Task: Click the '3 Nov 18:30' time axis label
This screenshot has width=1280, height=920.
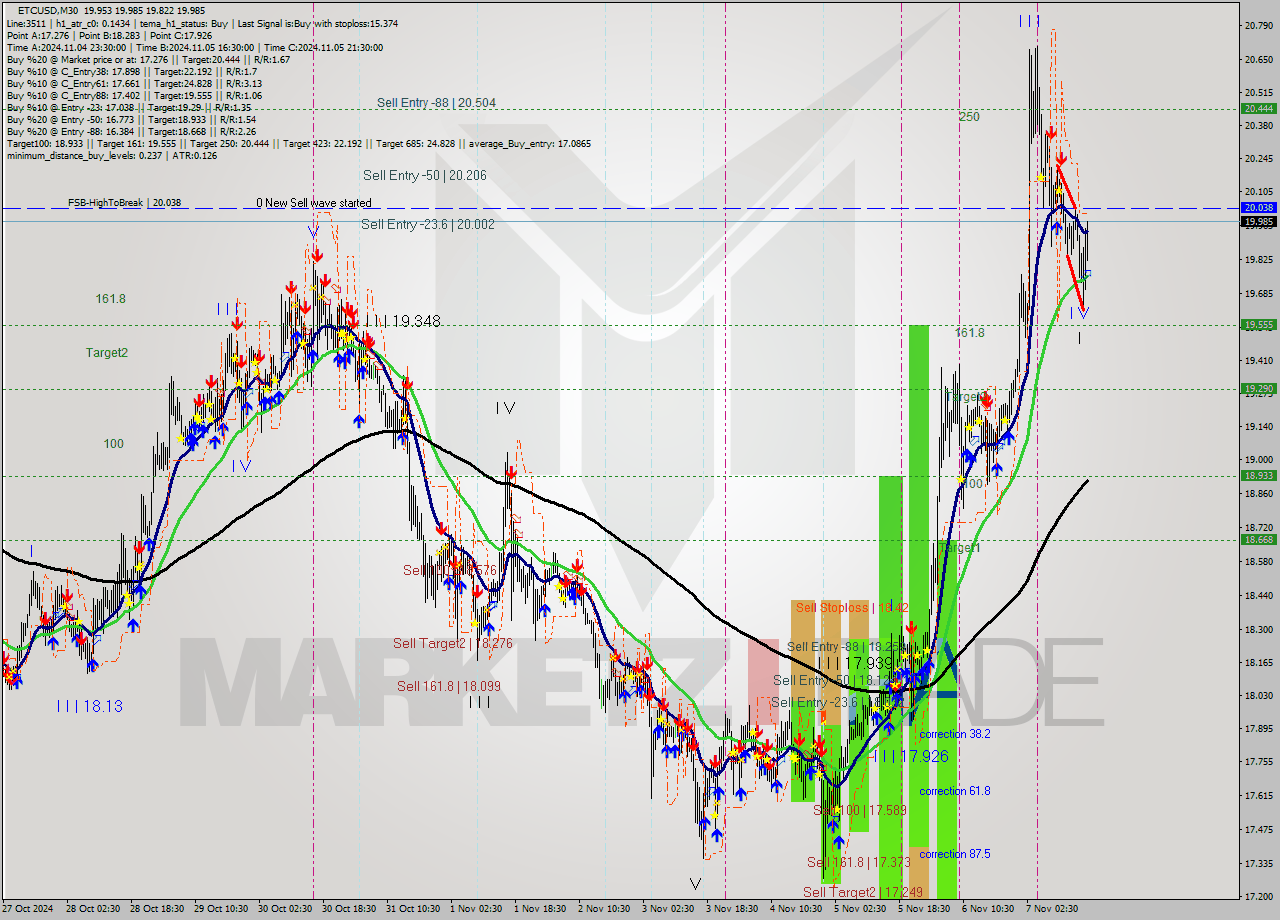Action: [x=731, y=909]
